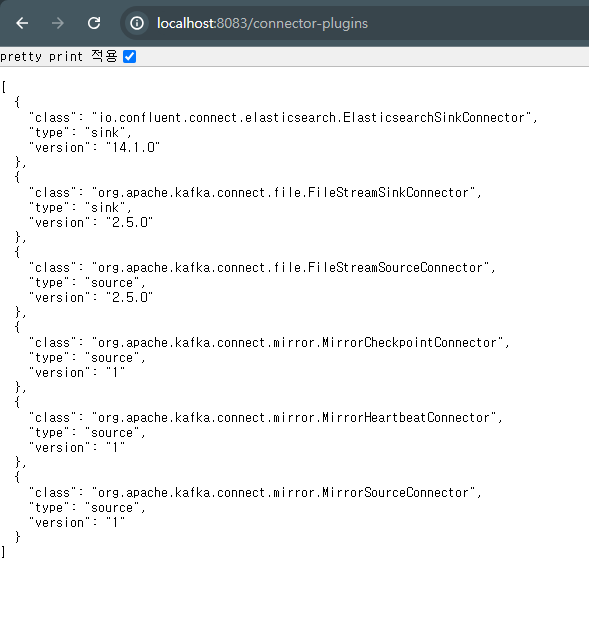This screenshot has width=589, height=635.
Task: Click the MirrorCheckpointConnector "source" type line
Action: pyautogui.click(x=87, y=358)
